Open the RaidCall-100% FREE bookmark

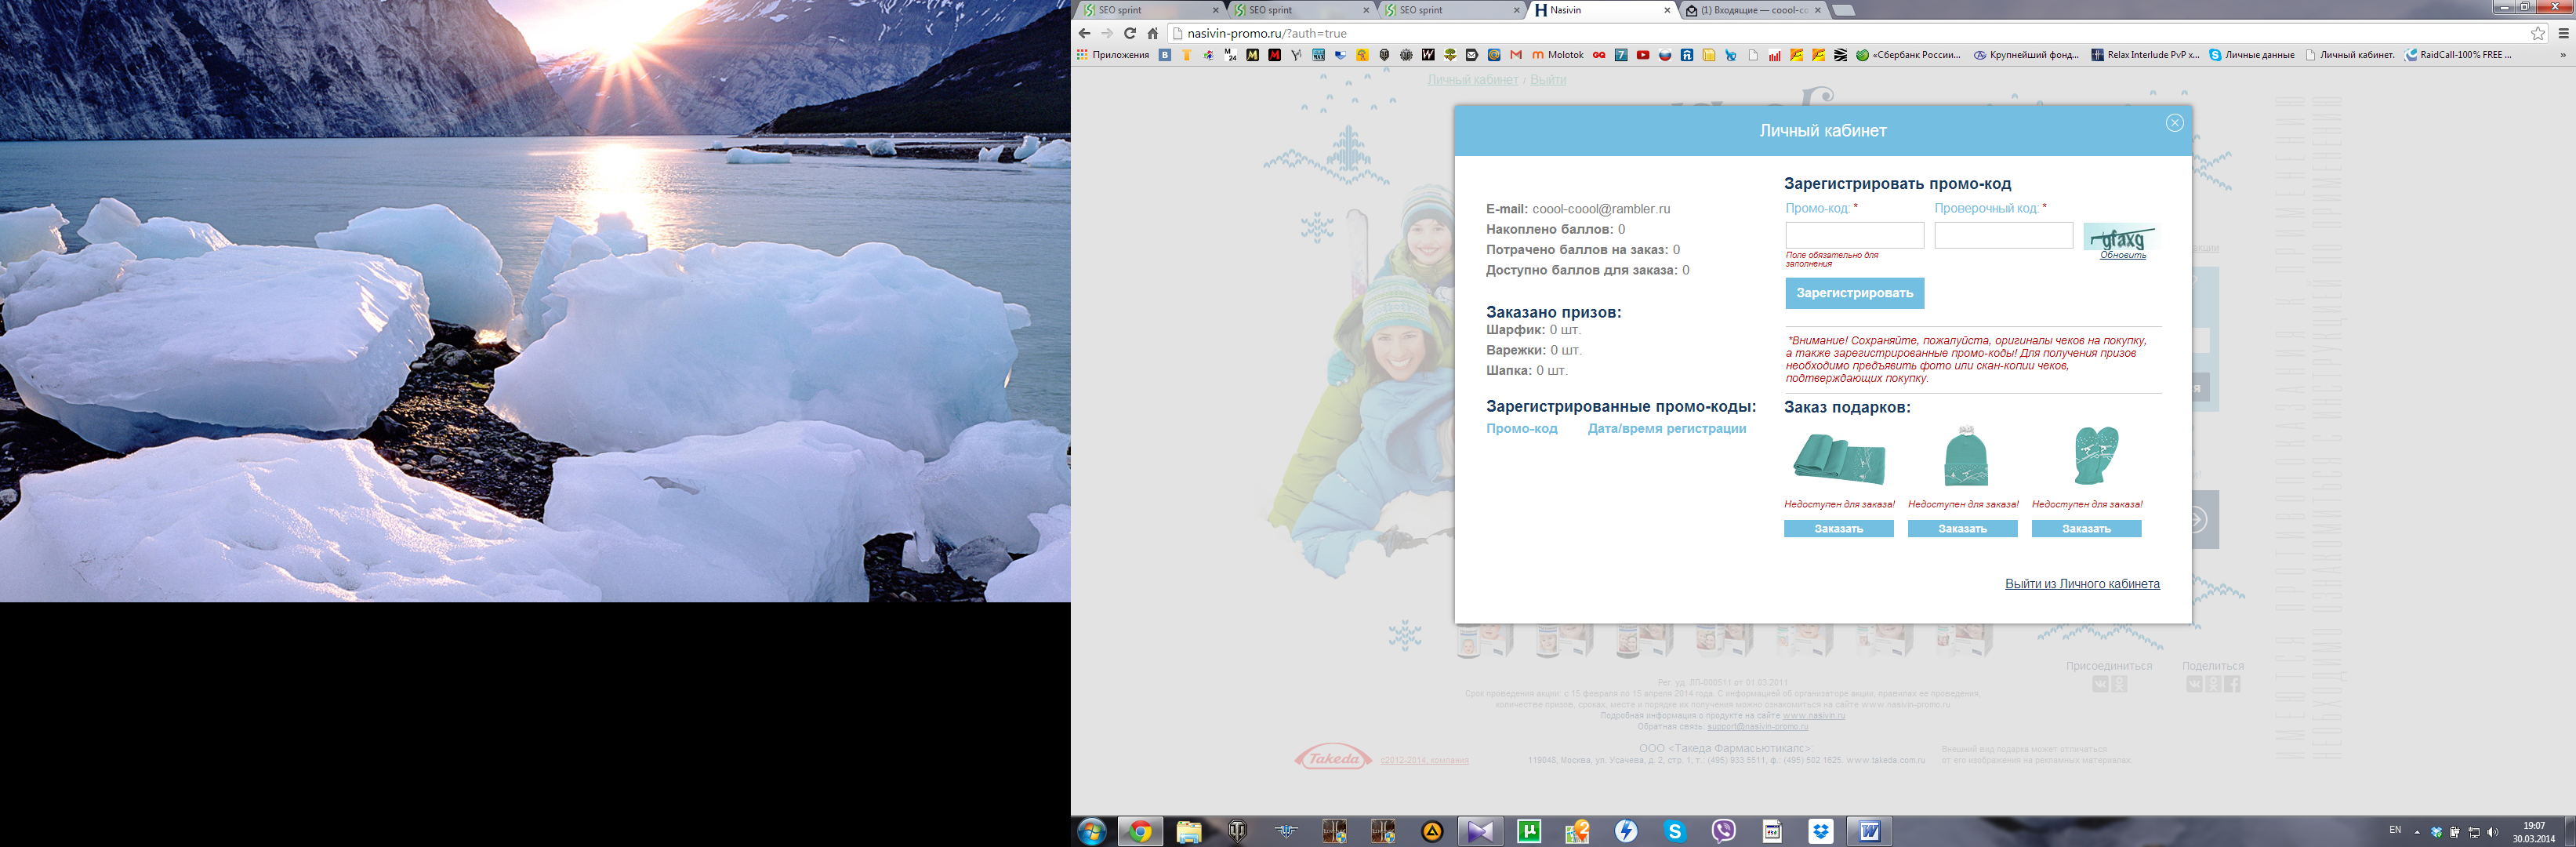[2459, 55]
